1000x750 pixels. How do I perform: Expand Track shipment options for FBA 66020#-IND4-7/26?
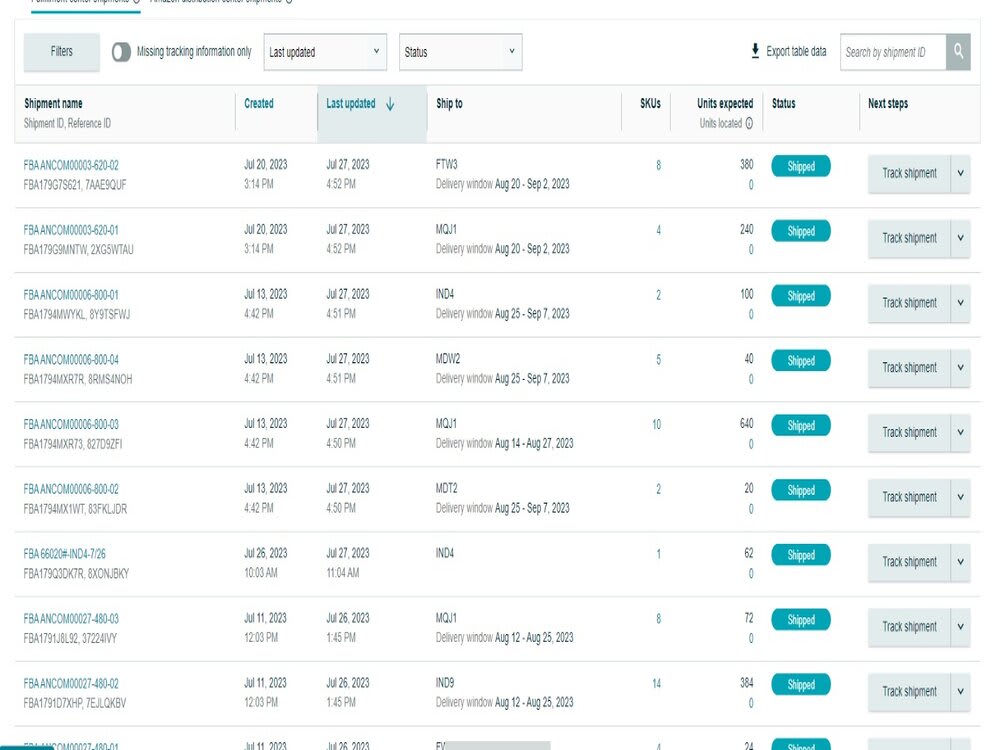960,562
